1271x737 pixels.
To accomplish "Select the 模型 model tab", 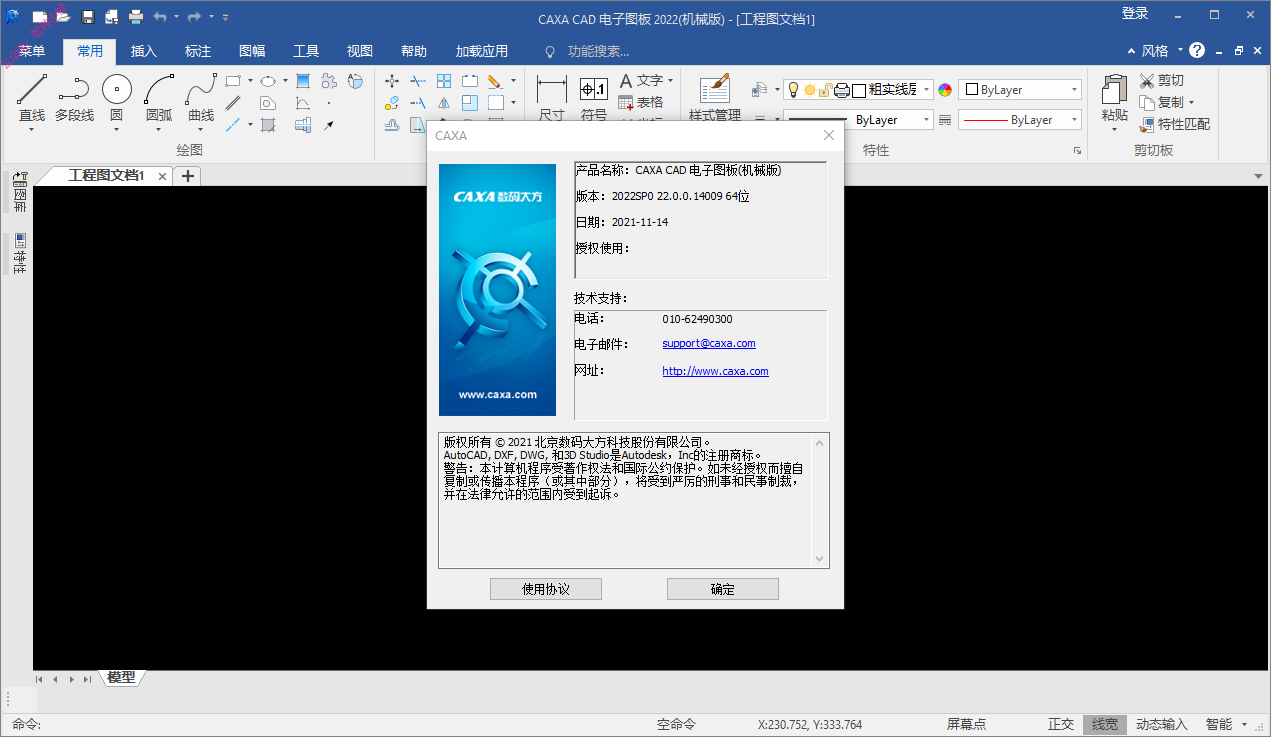I will click(x=121, y=678).
